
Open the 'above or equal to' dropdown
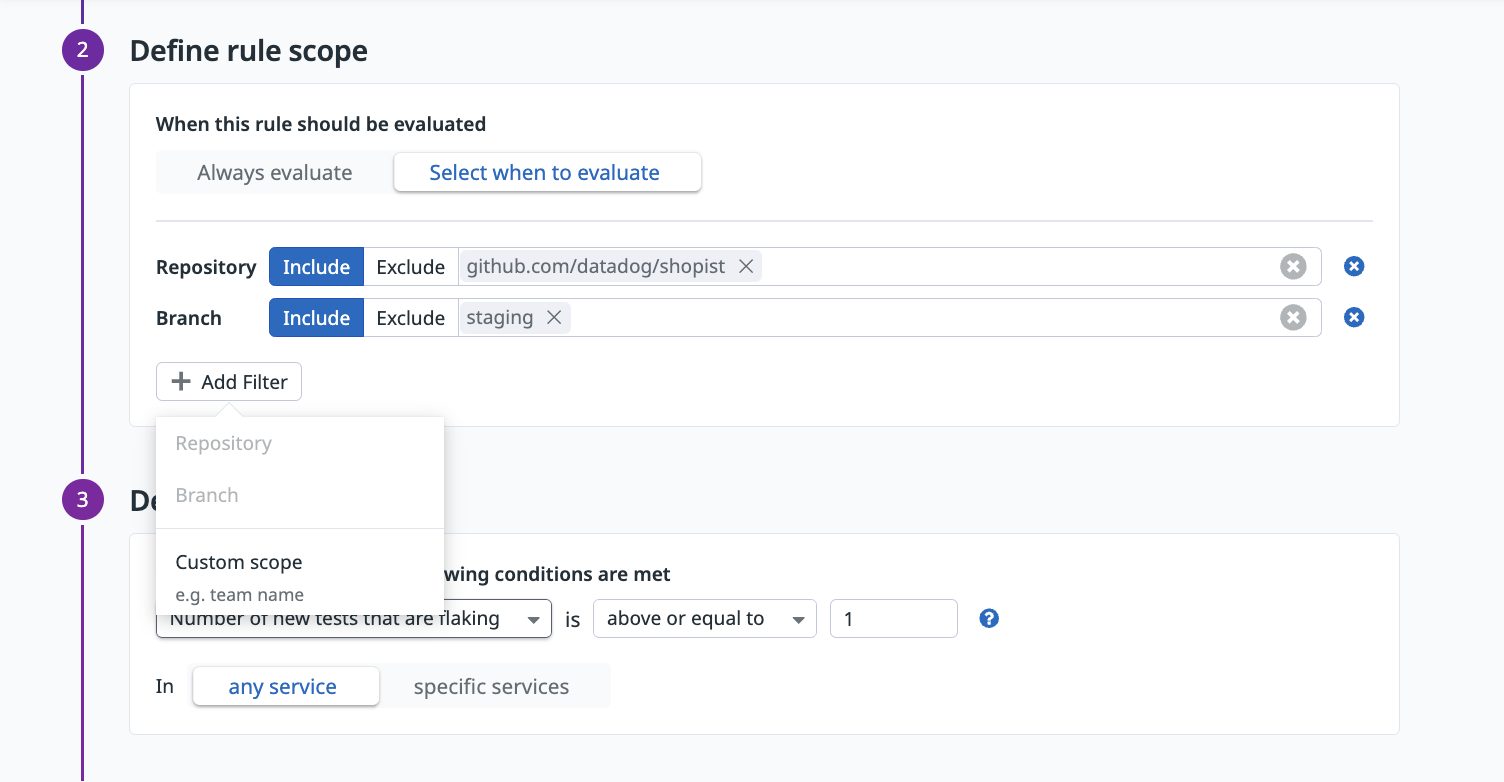(704, 619)
